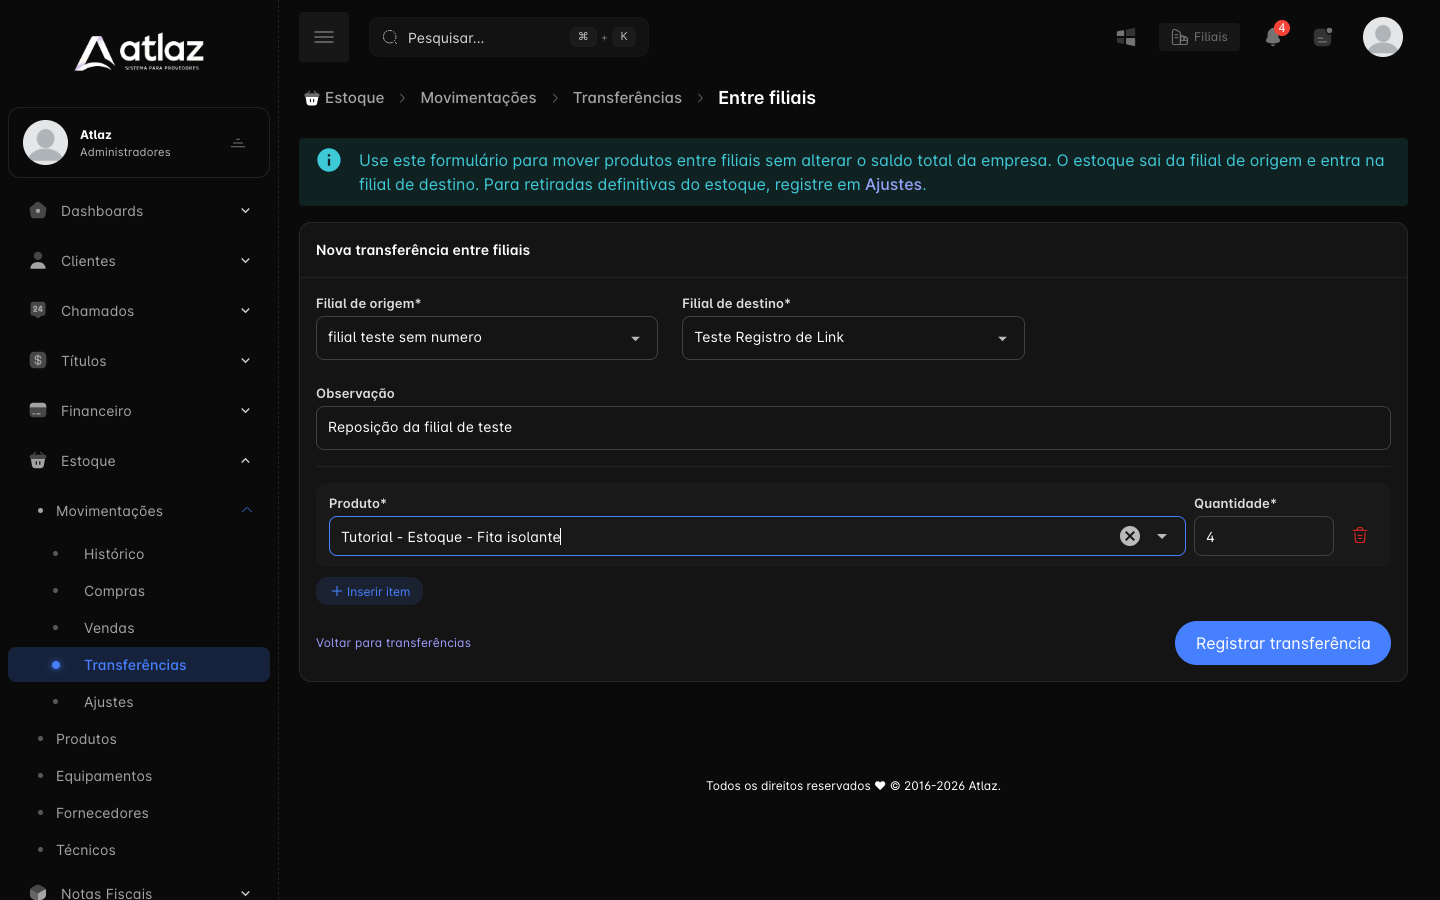The height and width of the screenshot is (900, 1440).
Task: Expand the Clientes menu chevron
Action: [x=245, y=261]
